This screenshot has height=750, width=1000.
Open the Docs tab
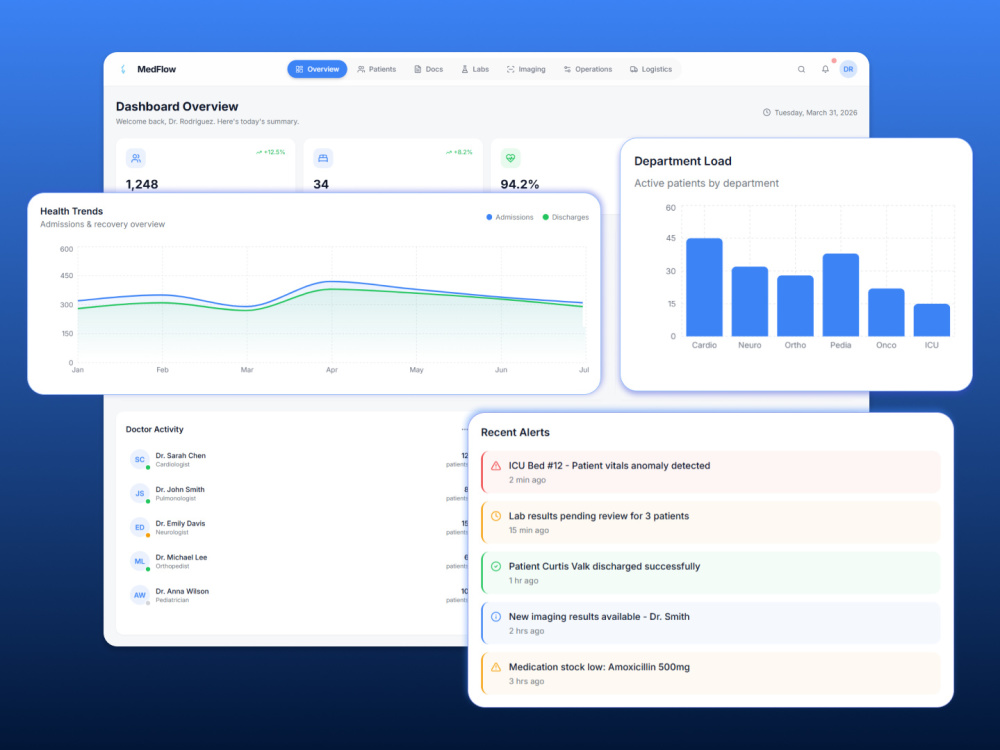coord(429,69)
